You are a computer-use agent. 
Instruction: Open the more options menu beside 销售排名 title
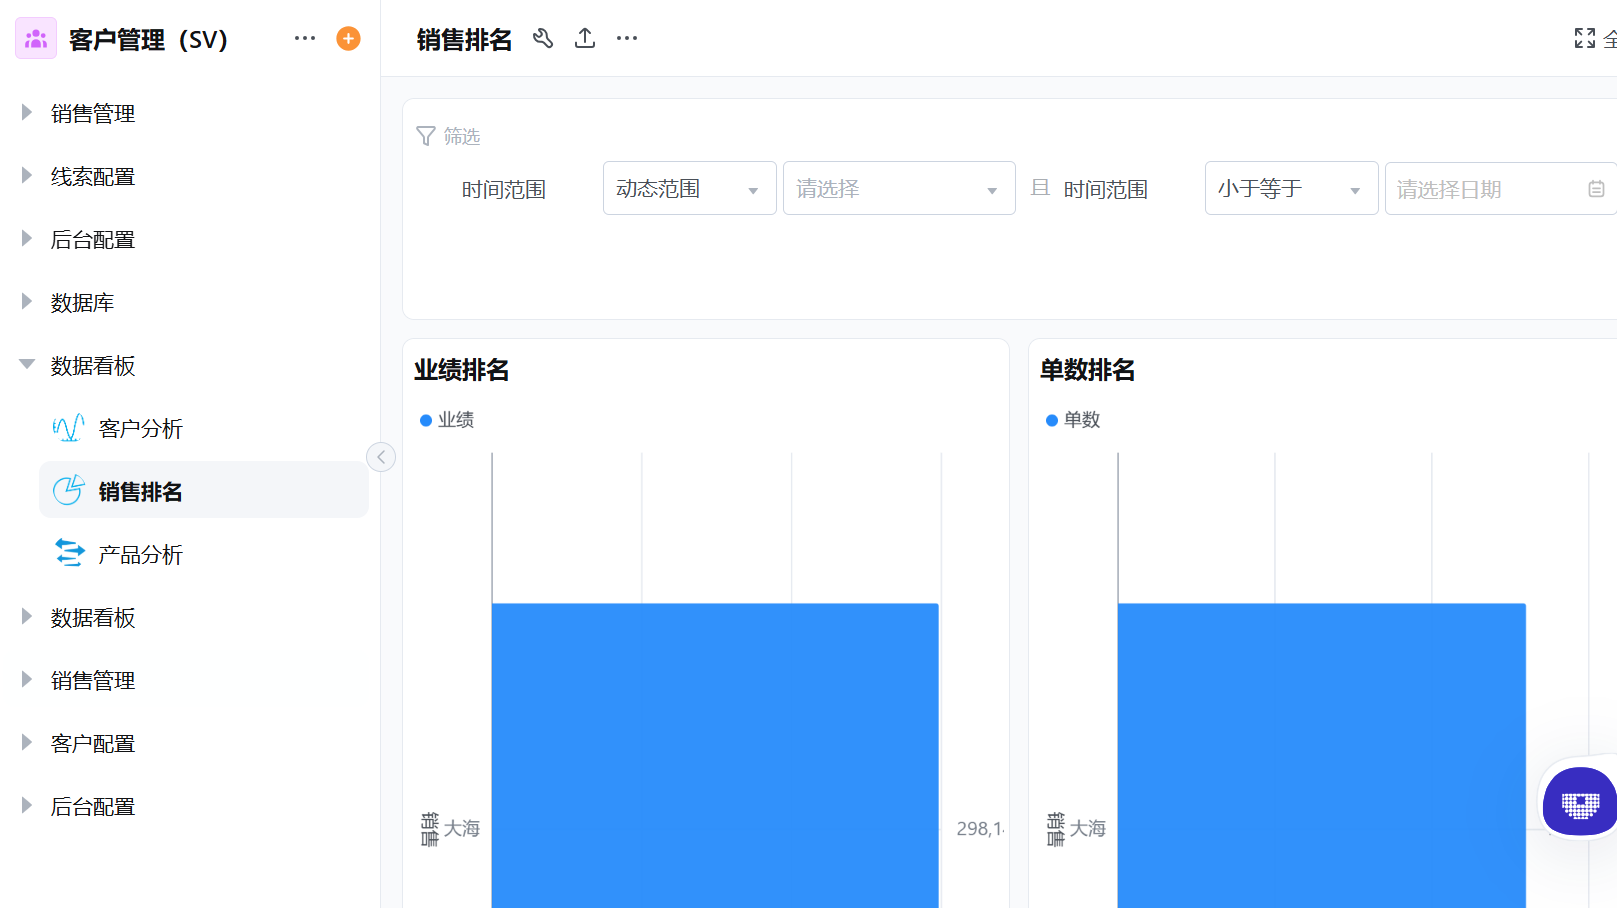(x=627, y=38)
